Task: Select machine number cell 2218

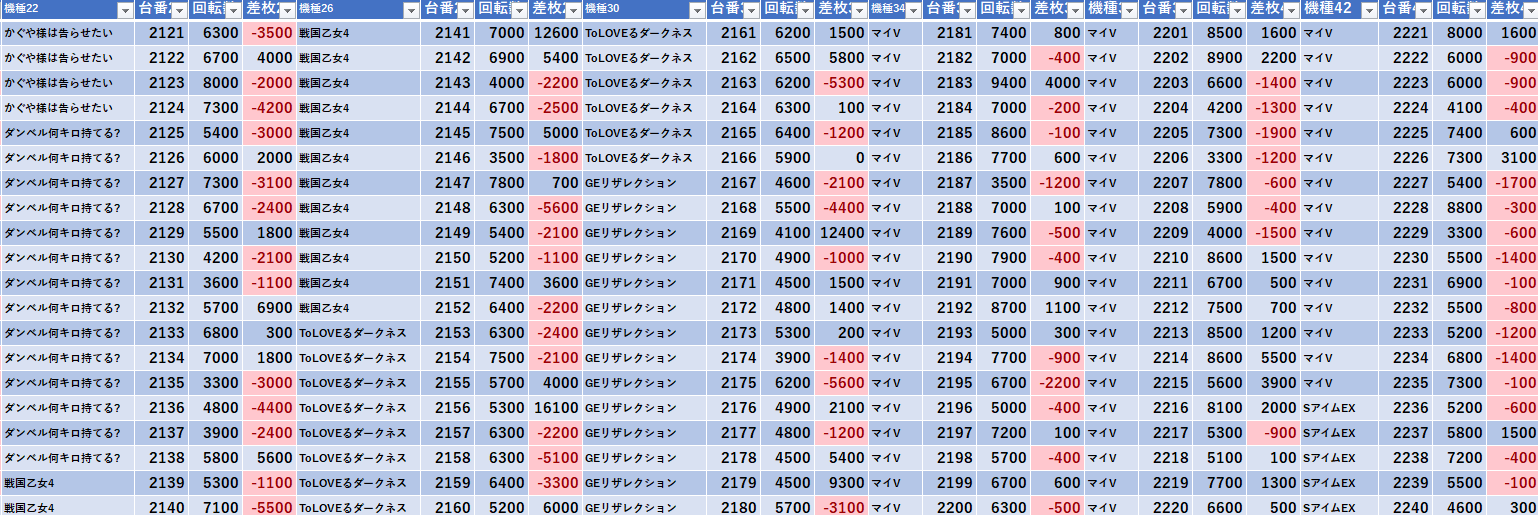Action: coord(1165,458)
